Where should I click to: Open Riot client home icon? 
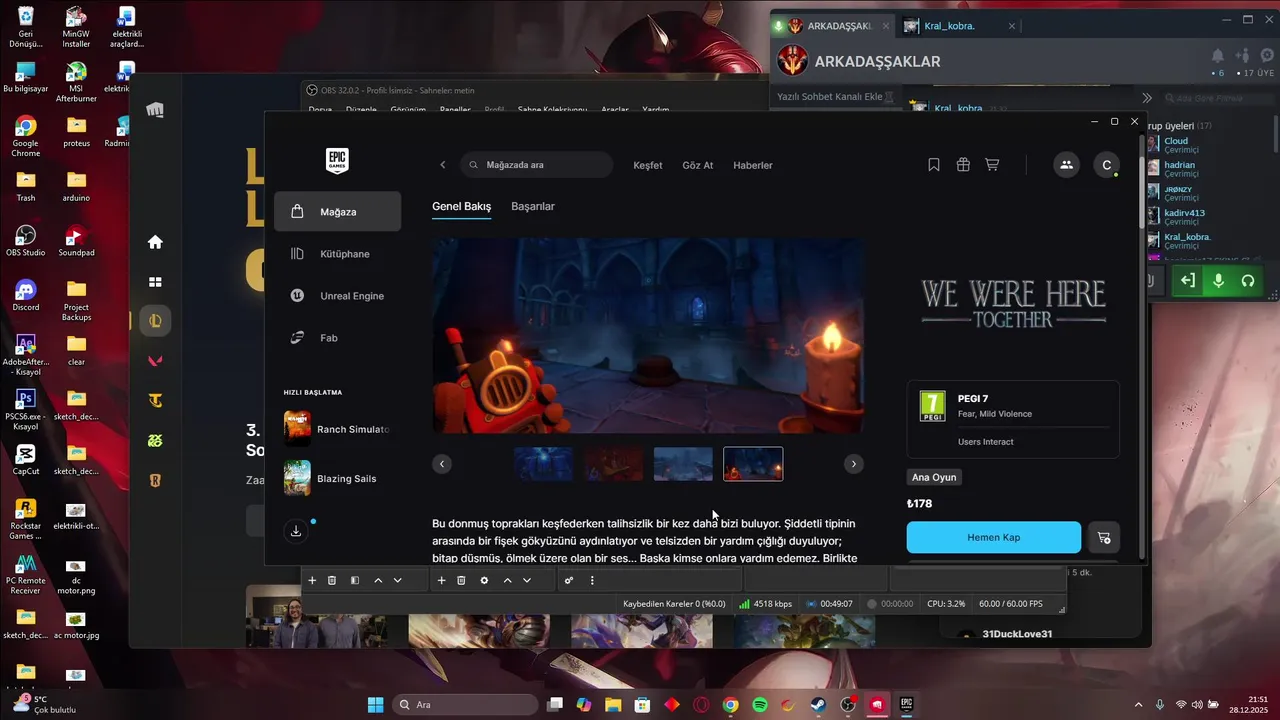[155, 242]
